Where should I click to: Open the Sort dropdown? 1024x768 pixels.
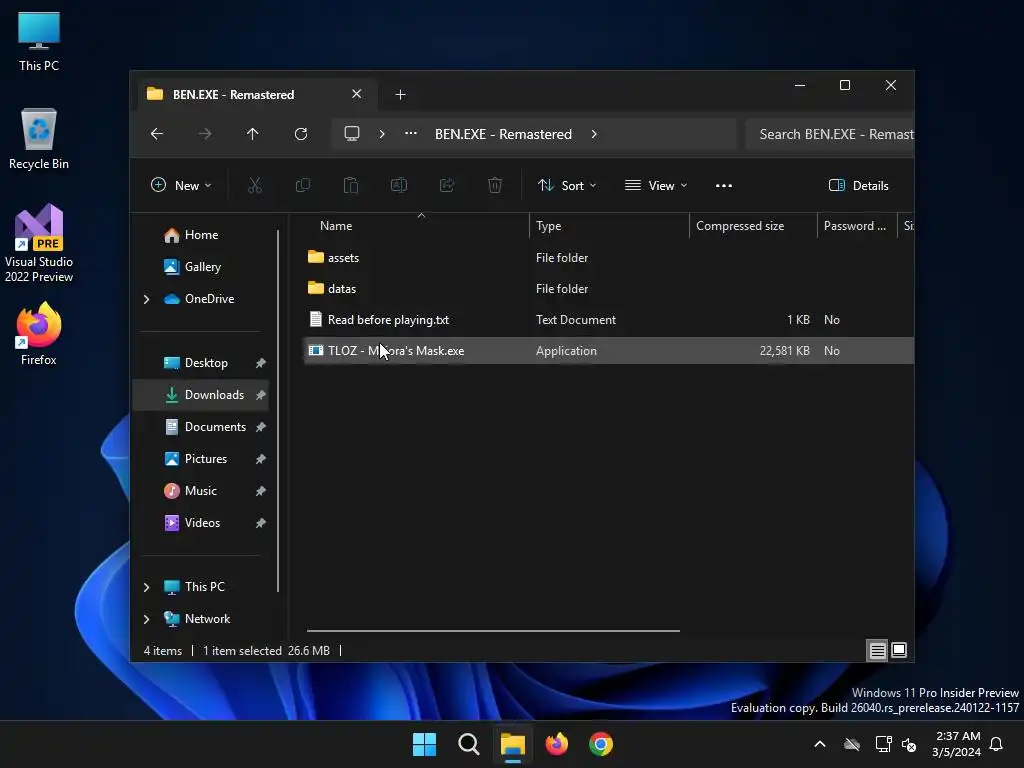tap(567, 185)
